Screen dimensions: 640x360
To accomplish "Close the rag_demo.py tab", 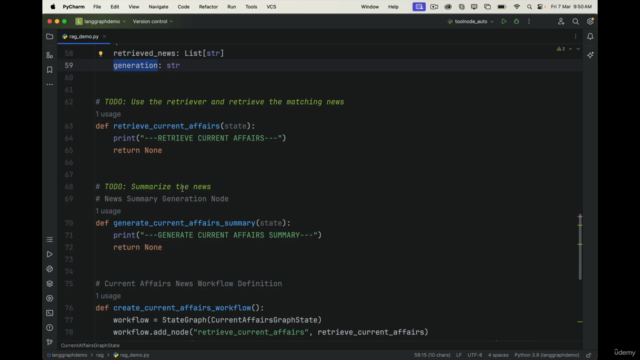I will coord(104,36).
